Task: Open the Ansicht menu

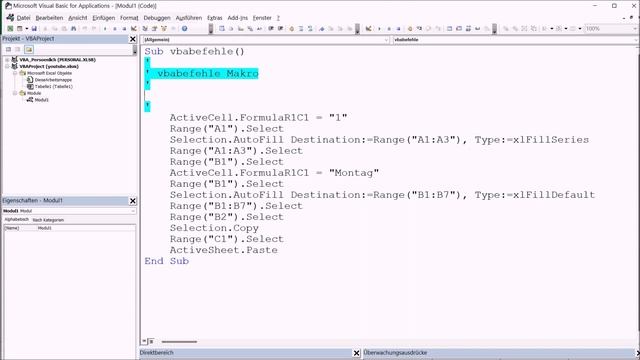Action: 78,18
